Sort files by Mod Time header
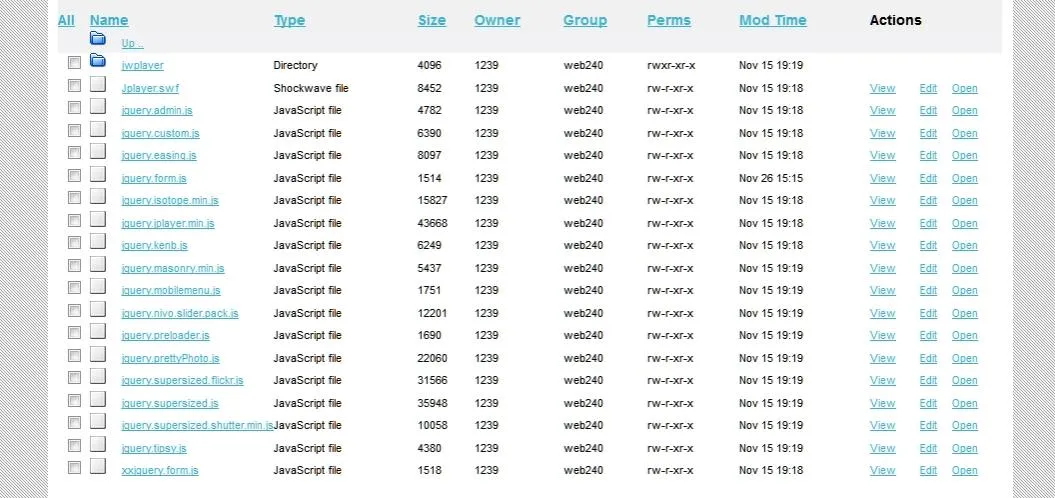The image size is (1055, 498). tap(772, 20)
